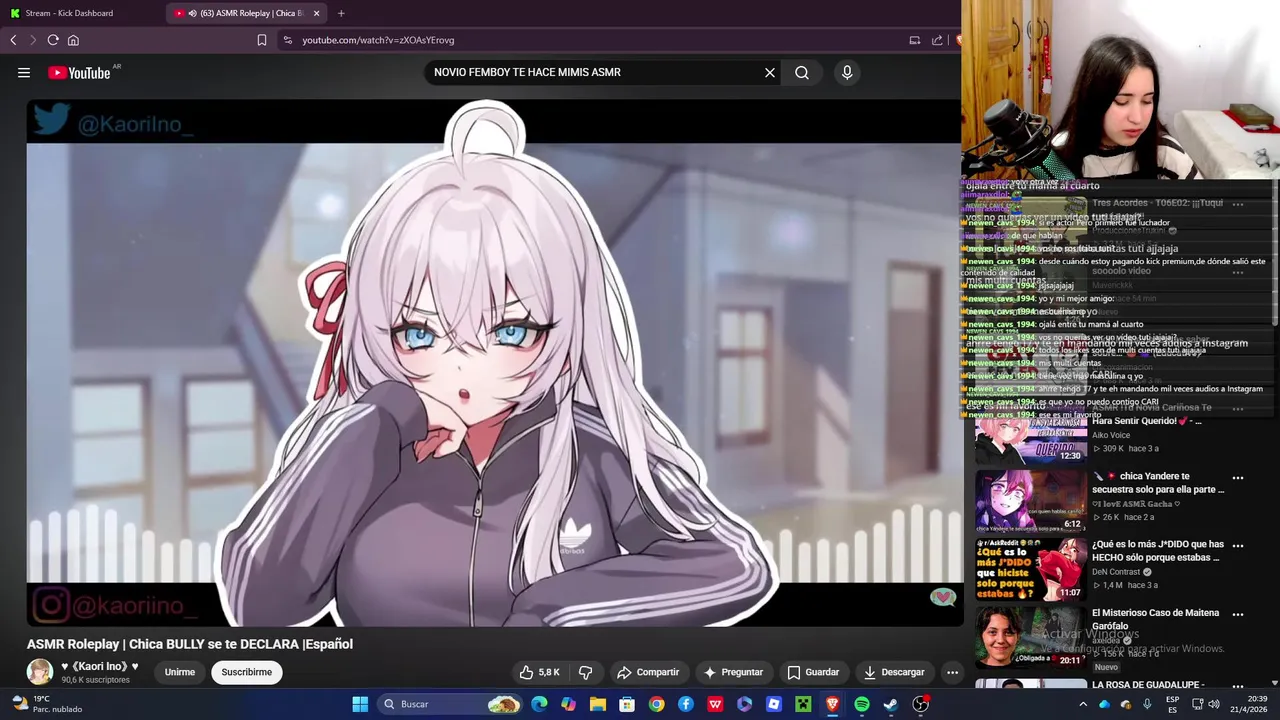Viewport: 1280px width, 720px height.
Task: Open Spotify from the taskbar
Action: pyautogui.click(x=862, y=704)
